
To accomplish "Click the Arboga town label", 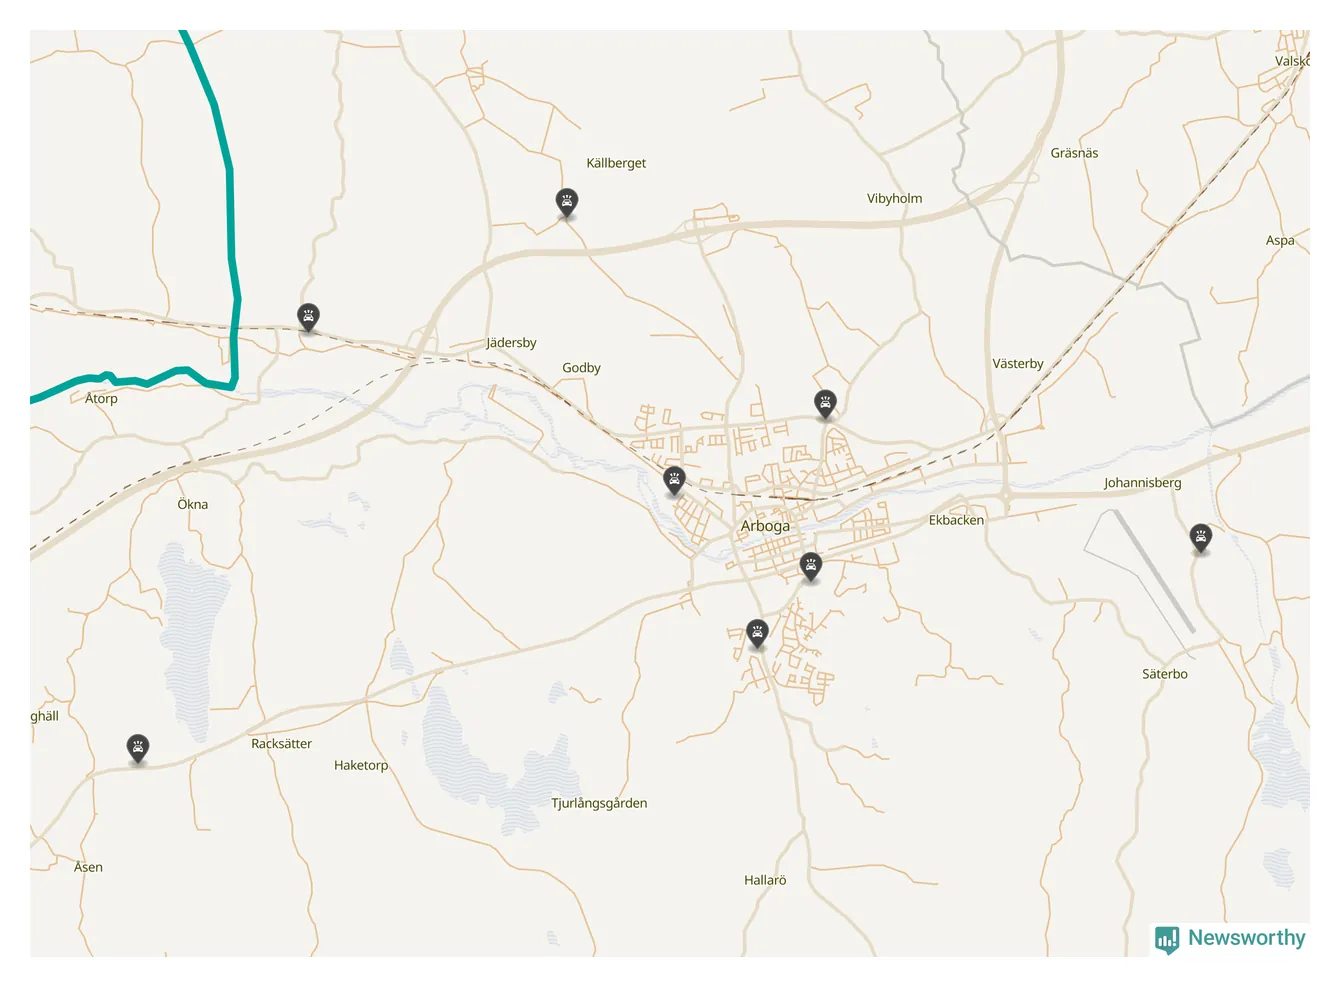I will click(765, 526).
